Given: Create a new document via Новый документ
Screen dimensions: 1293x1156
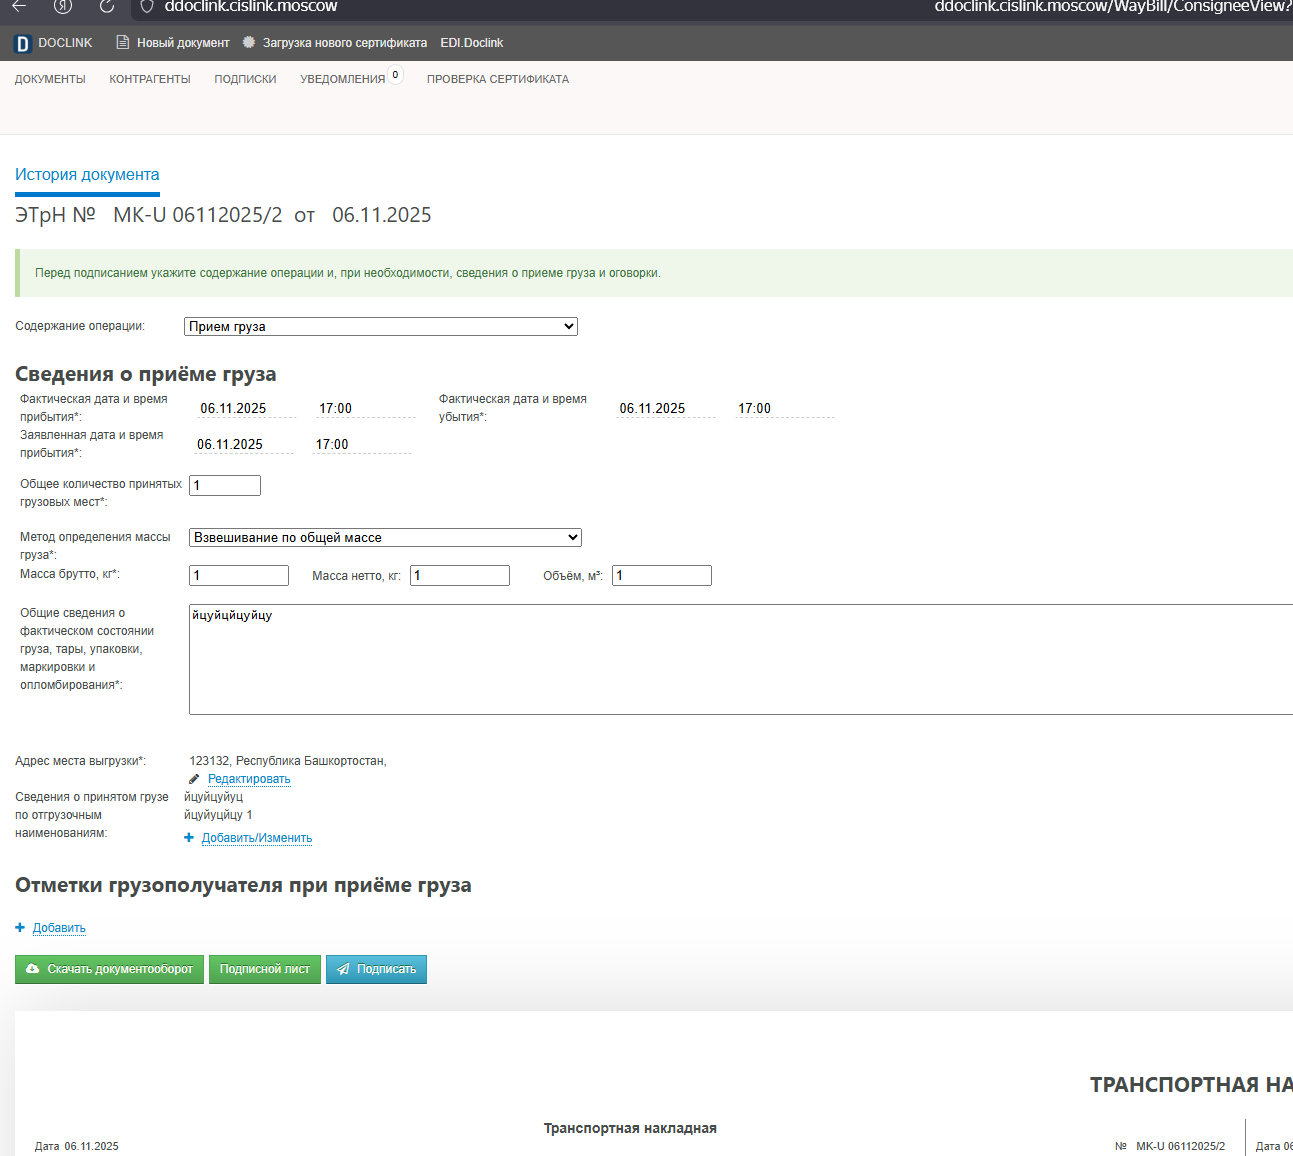Looking at the screenshot, I should [x=173, y=43].
